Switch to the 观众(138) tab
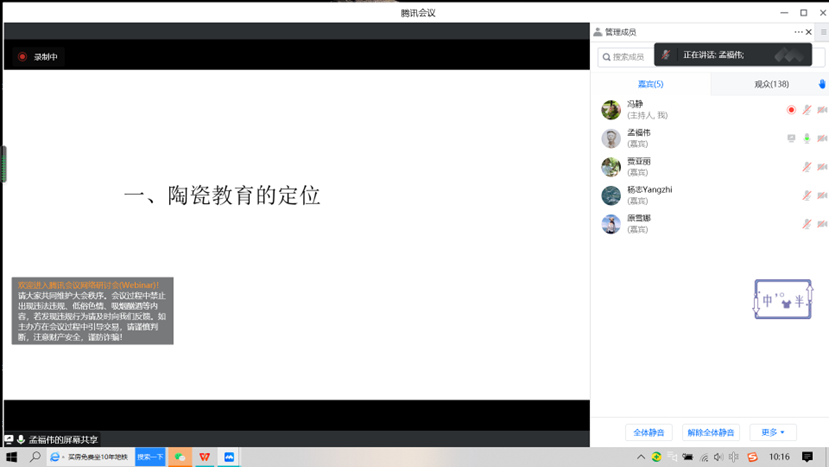The height and width of the screenshot is (467, 829). pyautogui.click(x=771, y=84)
